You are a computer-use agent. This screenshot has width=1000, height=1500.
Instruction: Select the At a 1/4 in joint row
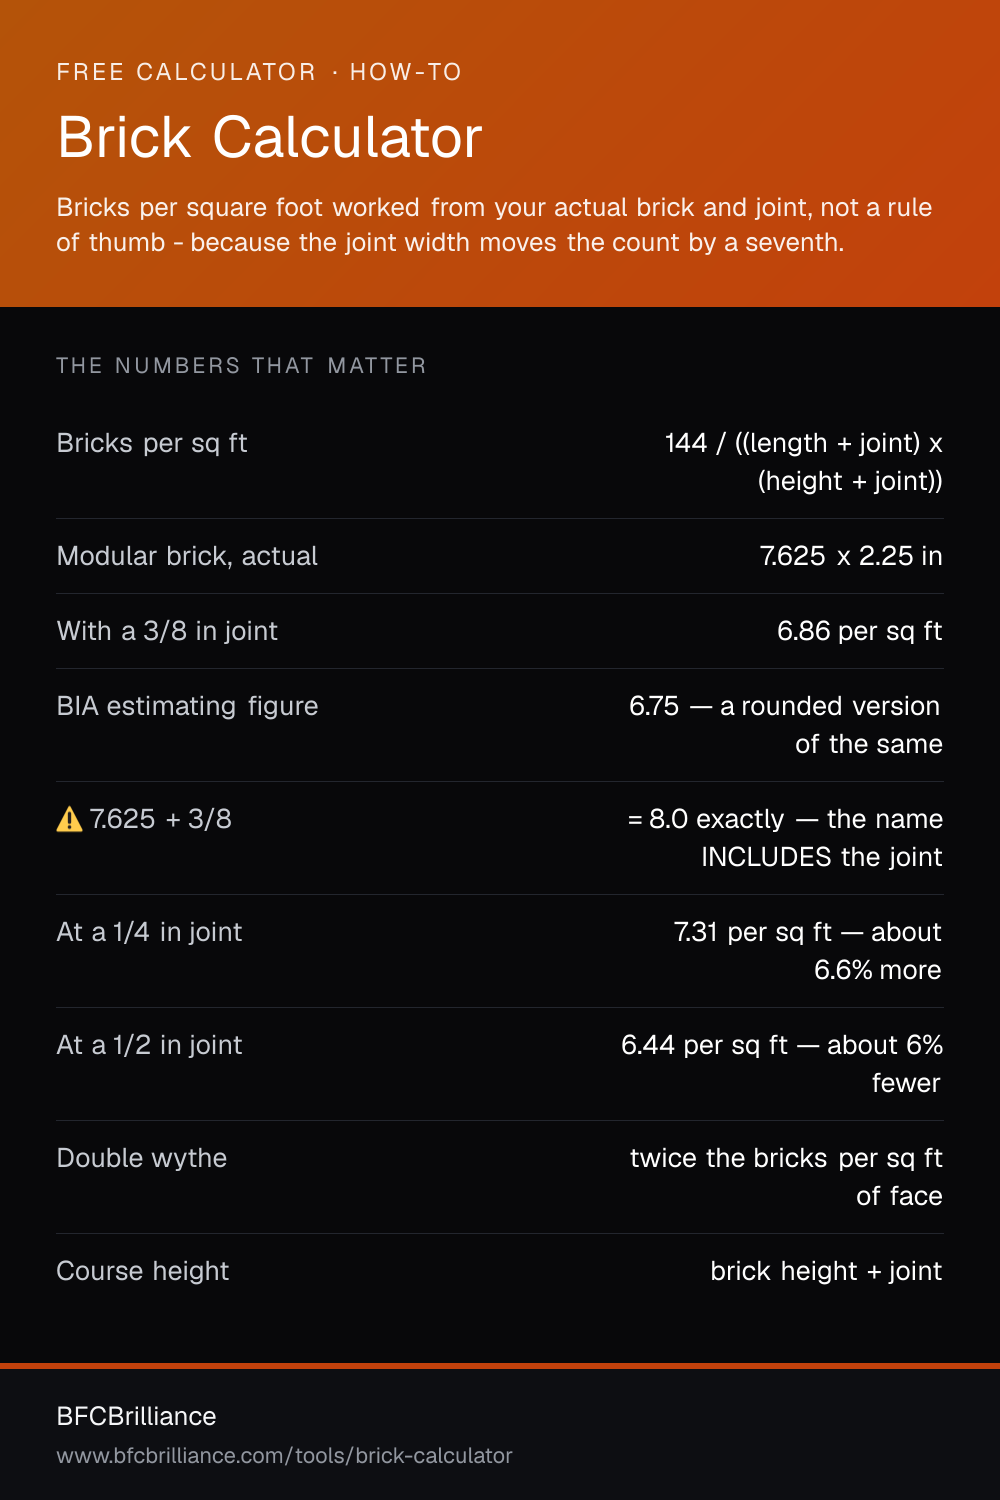coord(500,951)
